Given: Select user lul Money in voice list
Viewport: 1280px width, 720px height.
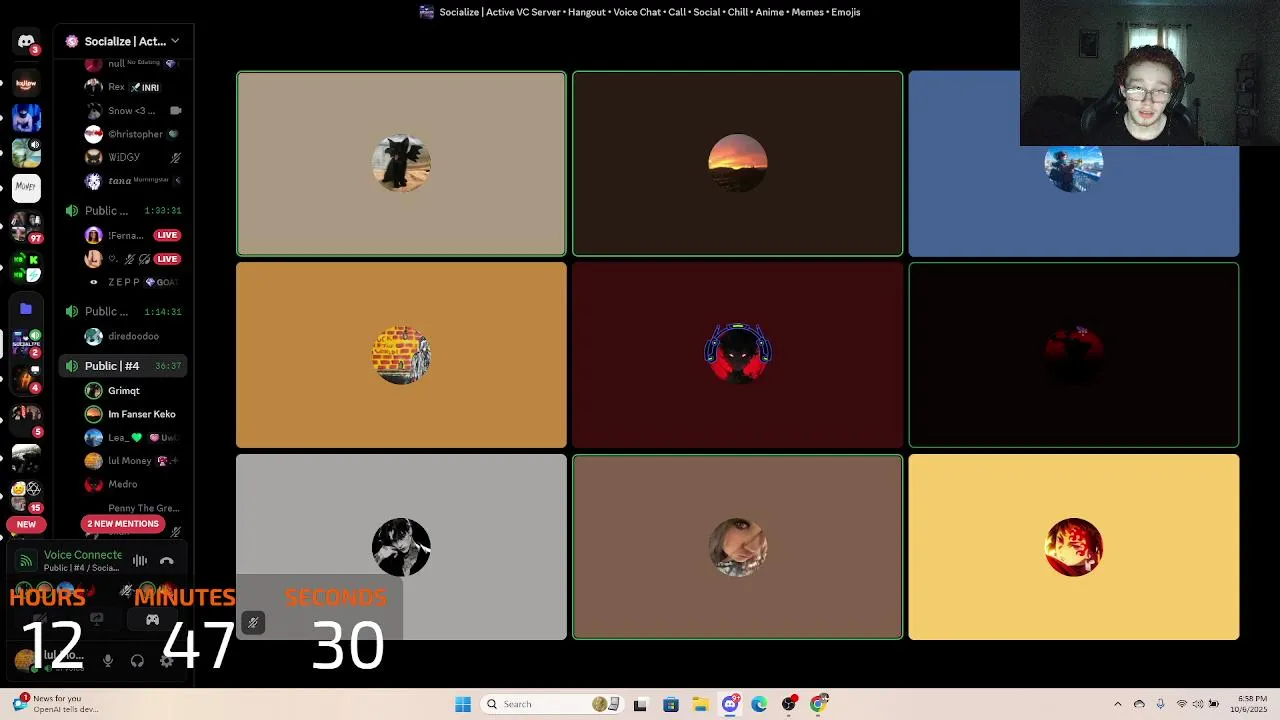Looking at the screenshot, I should [x=132, y=461].
